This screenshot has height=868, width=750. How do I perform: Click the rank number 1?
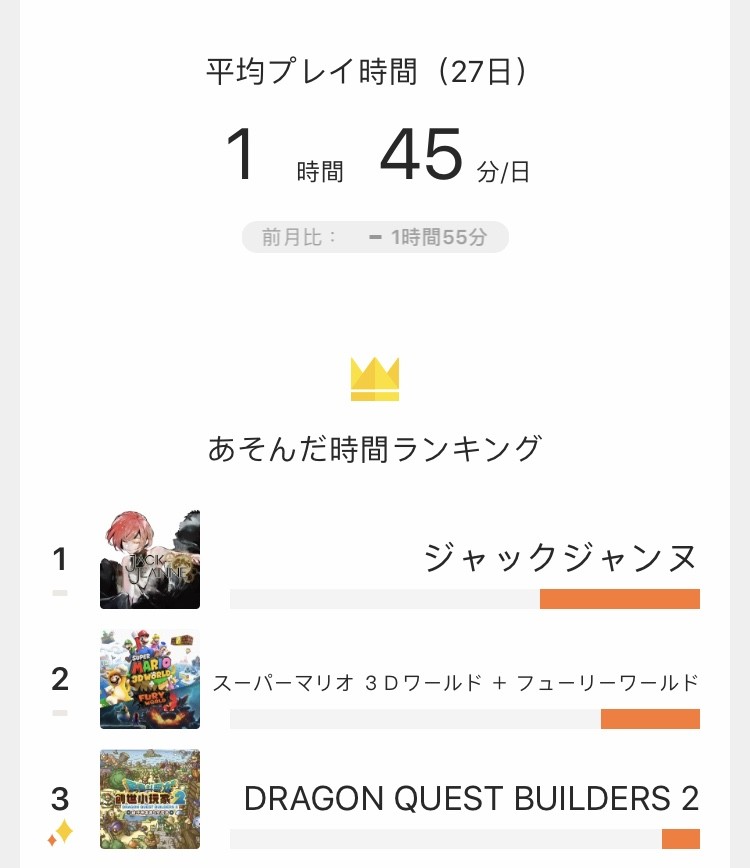tap(60, 559)
